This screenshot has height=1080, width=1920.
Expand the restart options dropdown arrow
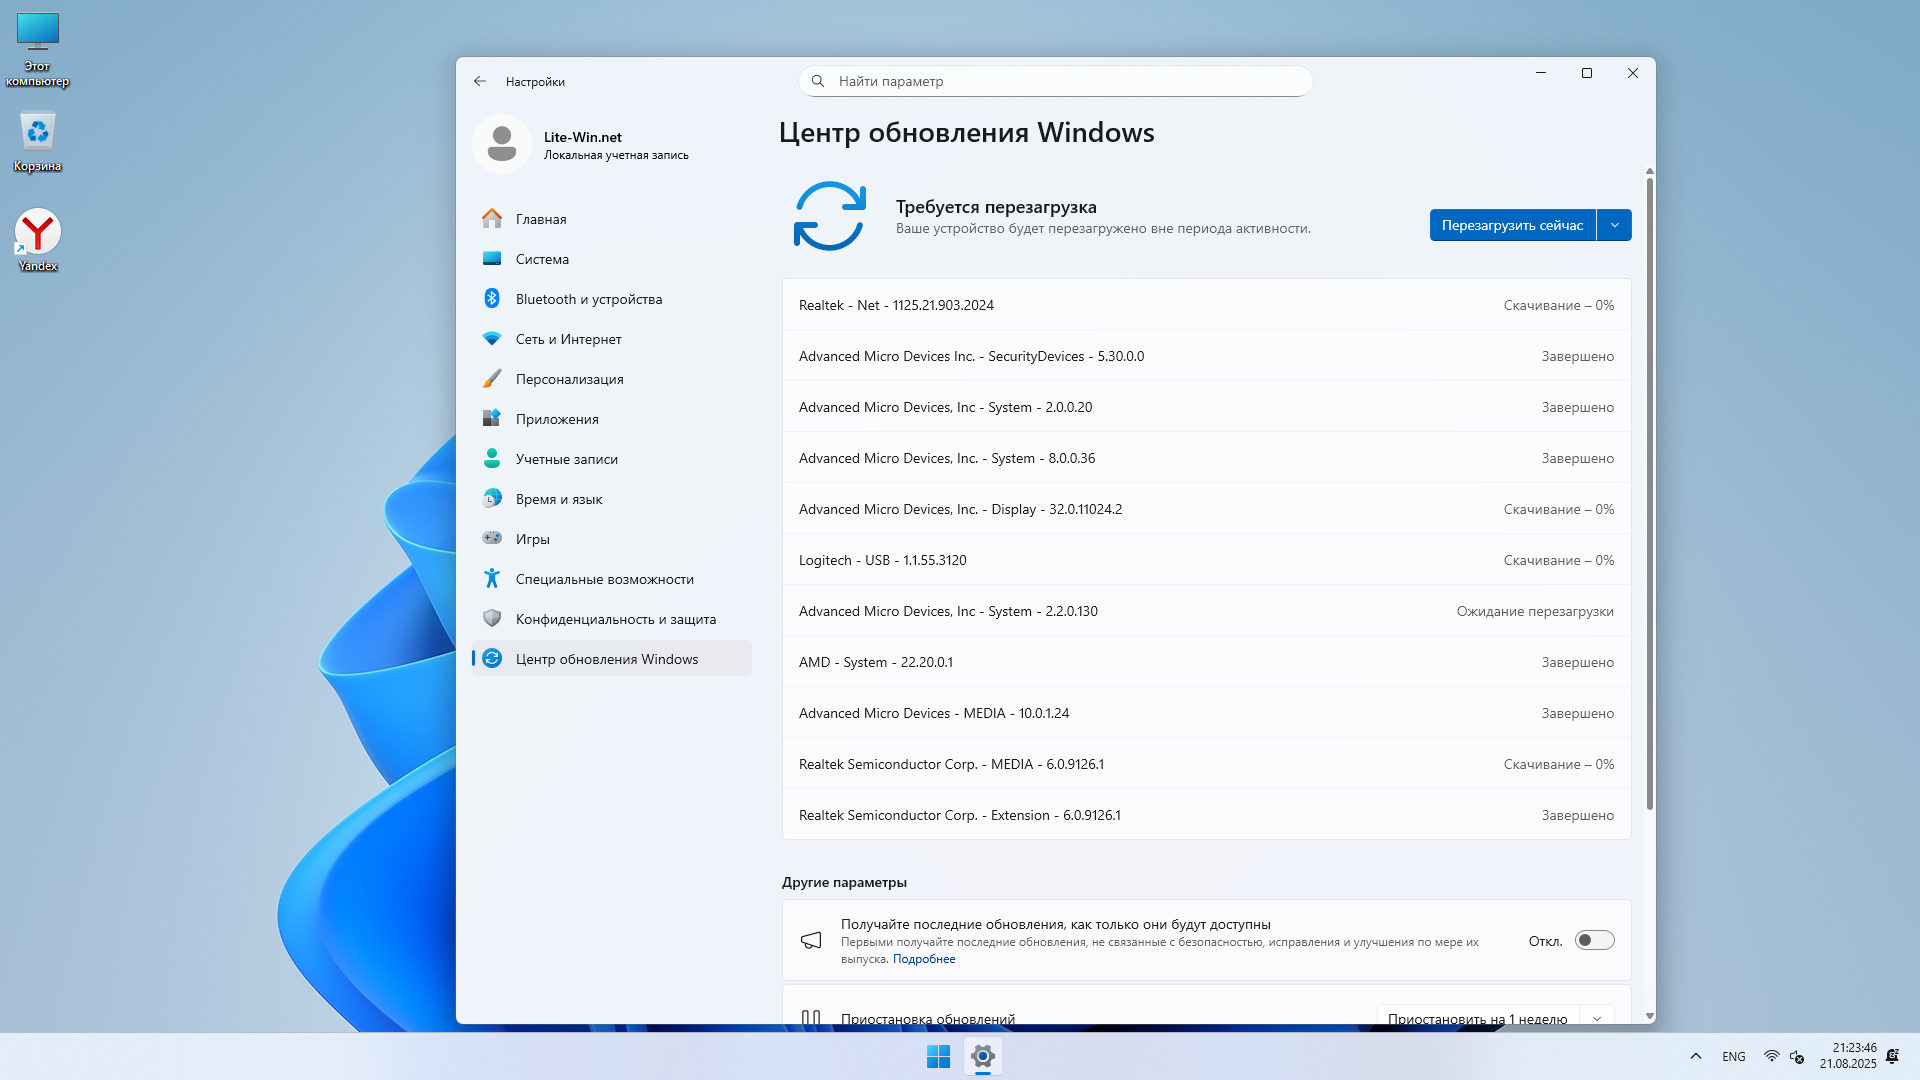tap(1614, 225)
